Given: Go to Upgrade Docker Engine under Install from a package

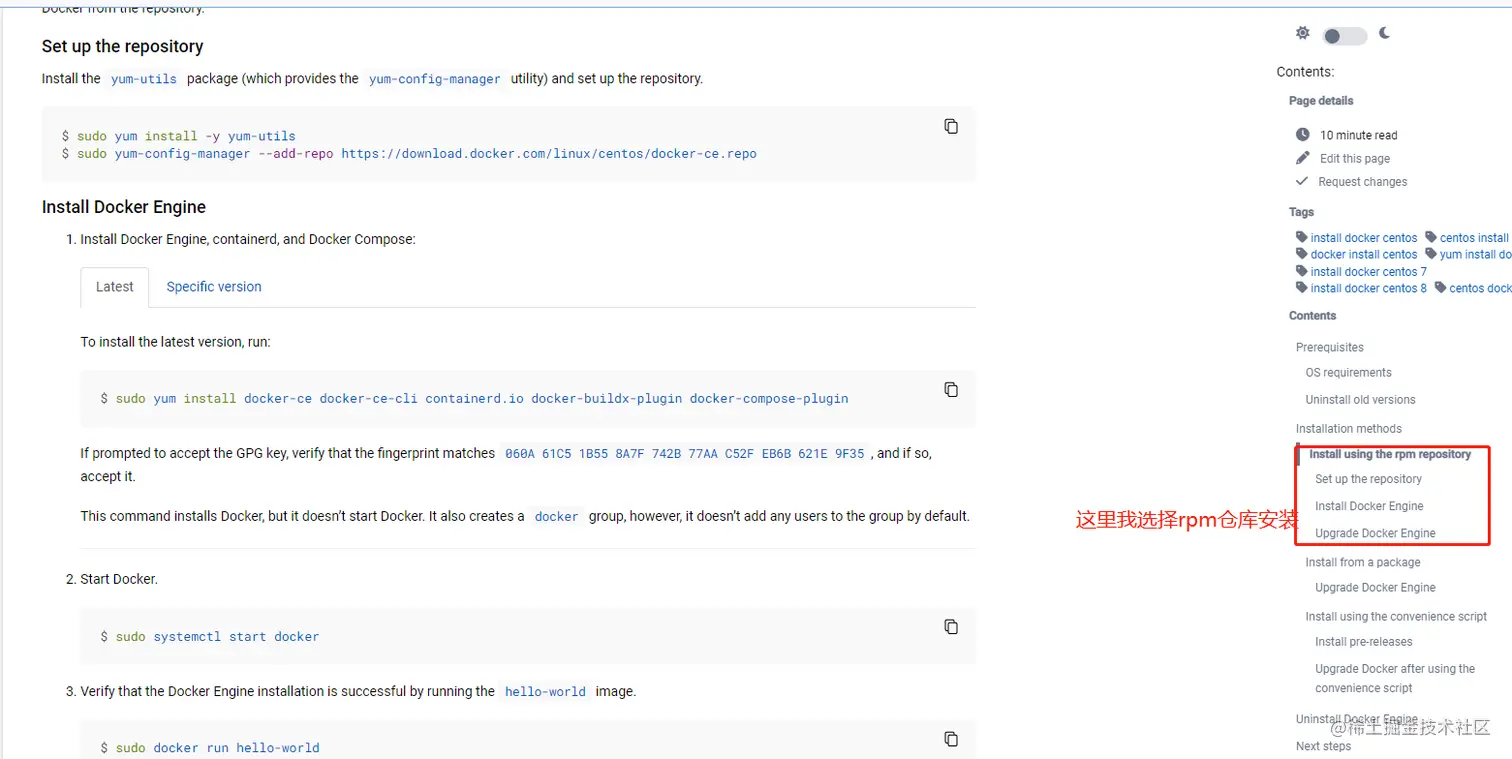Looking at the screenshot, I should [x=1375, y=588].
